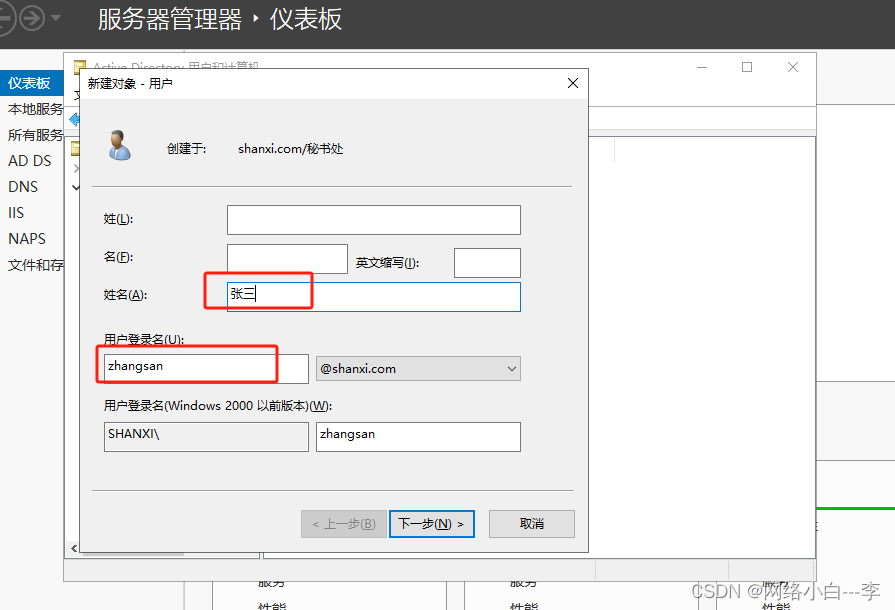Open NAPS in Server Manager sidebar
Viewport: 895px width, 610px height.
click(x=27, y=239)
